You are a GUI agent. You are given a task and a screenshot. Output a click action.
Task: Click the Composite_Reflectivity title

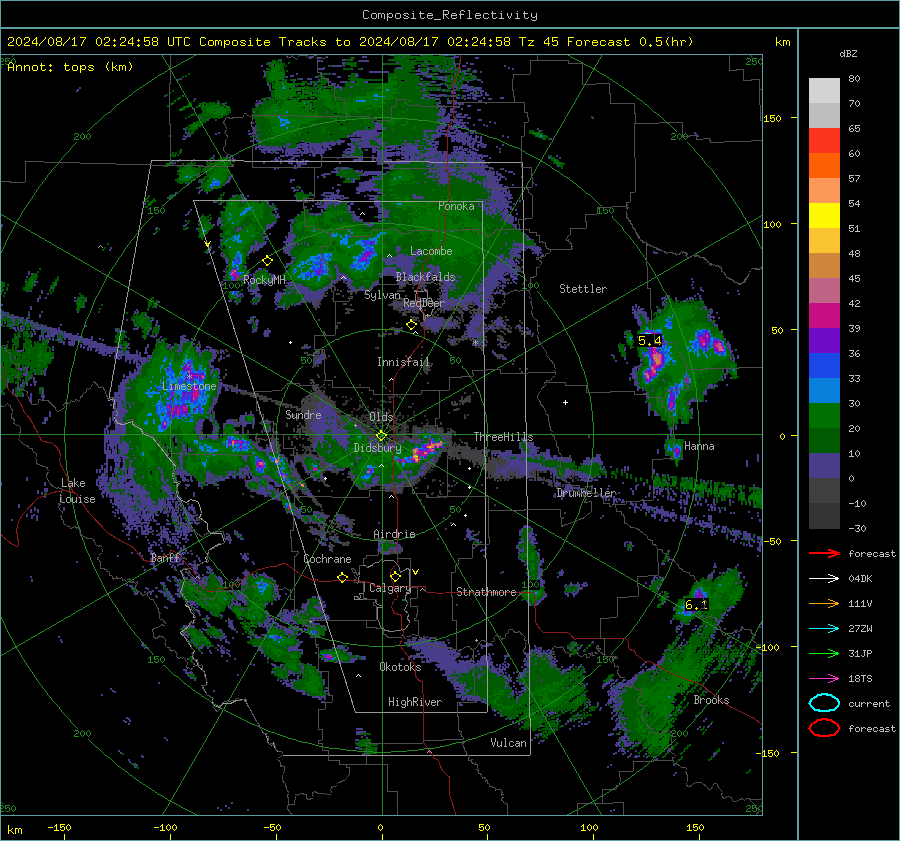(450, 15)
